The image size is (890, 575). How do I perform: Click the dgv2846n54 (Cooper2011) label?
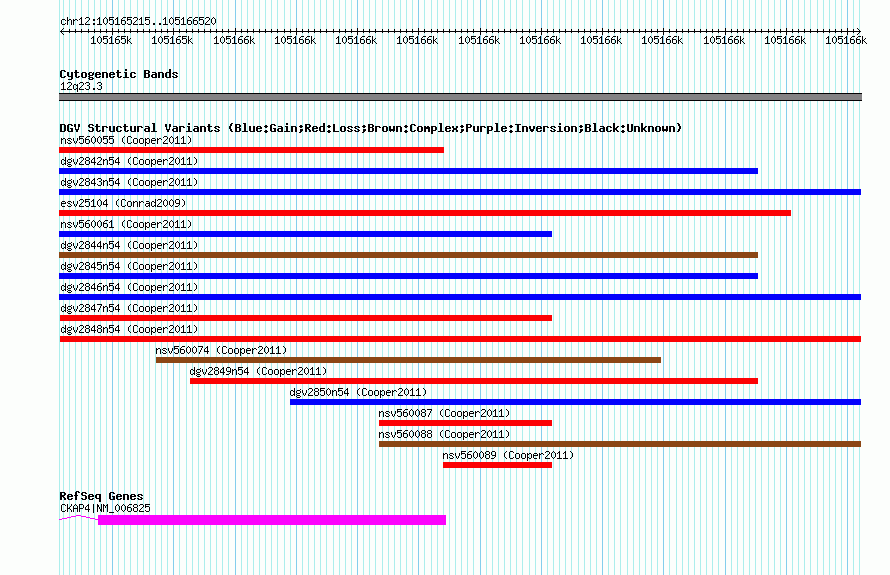click(129, 287)
